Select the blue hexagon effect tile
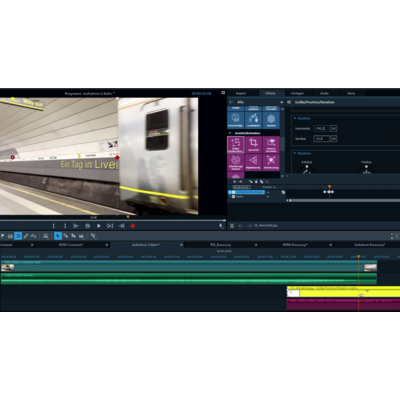Image resolution: width=400 pixels, height=400 pixels. 271,120
